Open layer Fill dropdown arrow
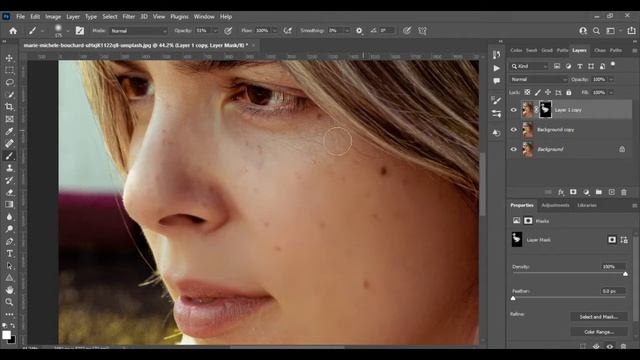This screenshot has width=640, height=360. click(611, 93)
